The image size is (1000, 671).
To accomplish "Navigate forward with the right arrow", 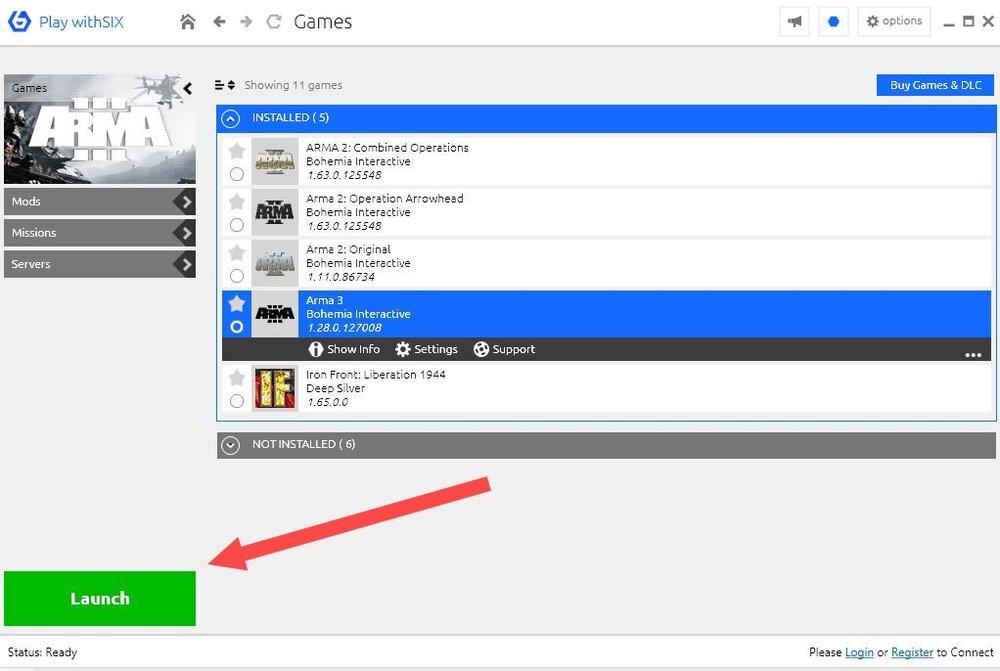I will (x=246, y=22).
